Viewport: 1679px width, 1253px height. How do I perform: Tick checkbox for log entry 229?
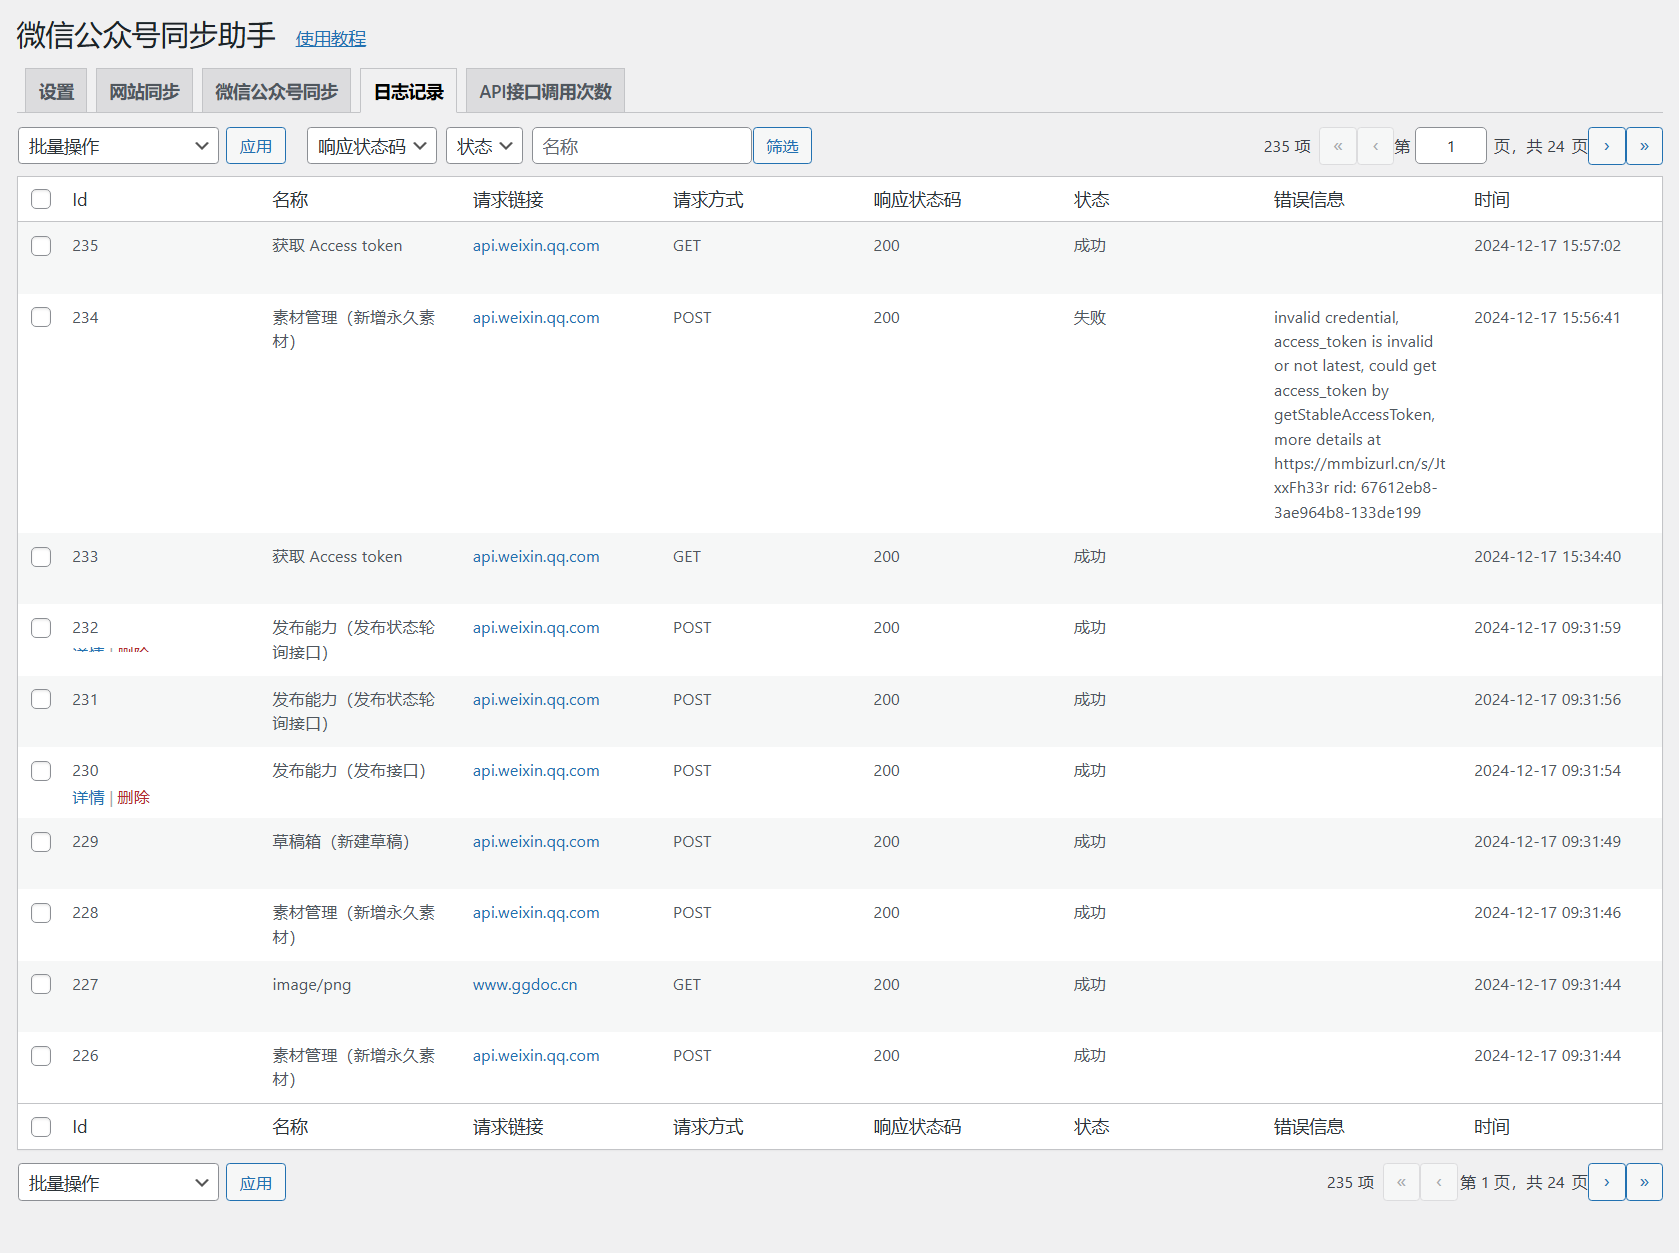point(41,842)
